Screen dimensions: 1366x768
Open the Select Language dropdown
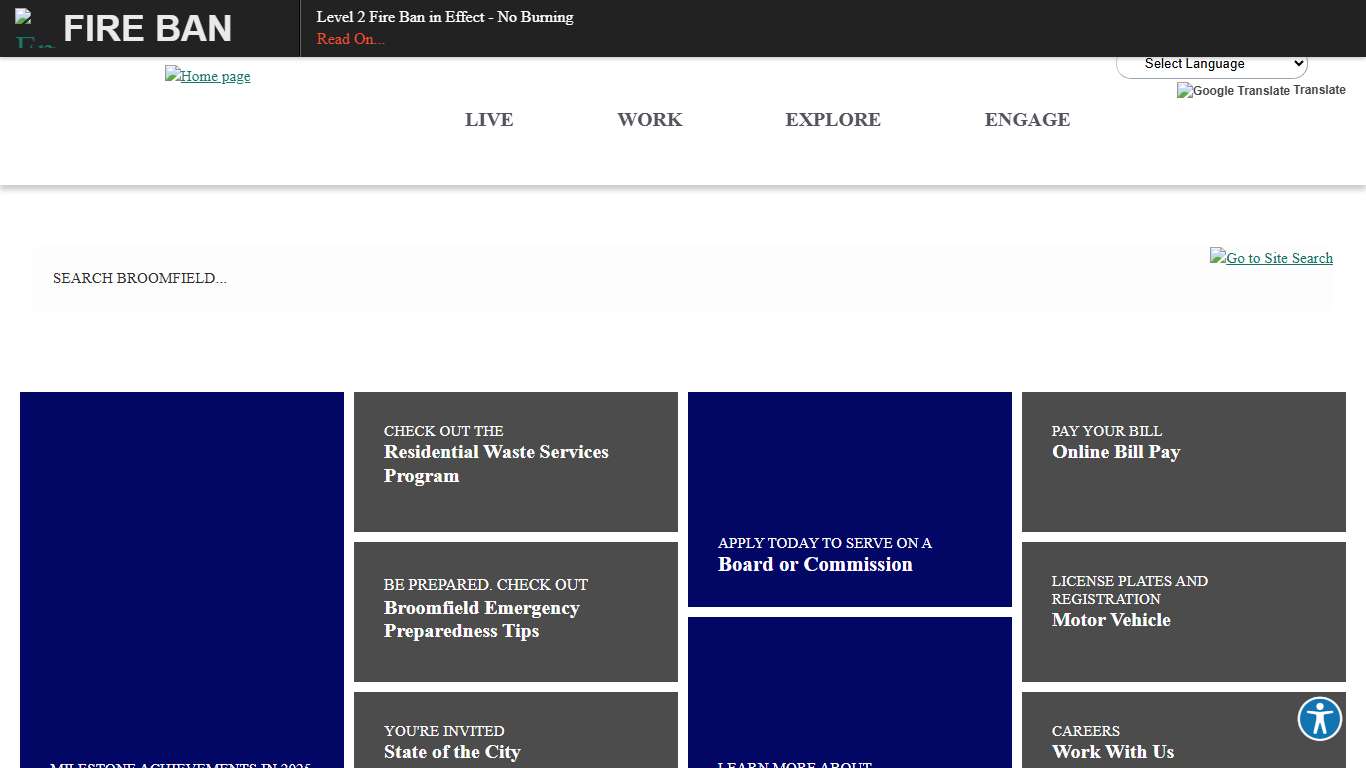1211,63
